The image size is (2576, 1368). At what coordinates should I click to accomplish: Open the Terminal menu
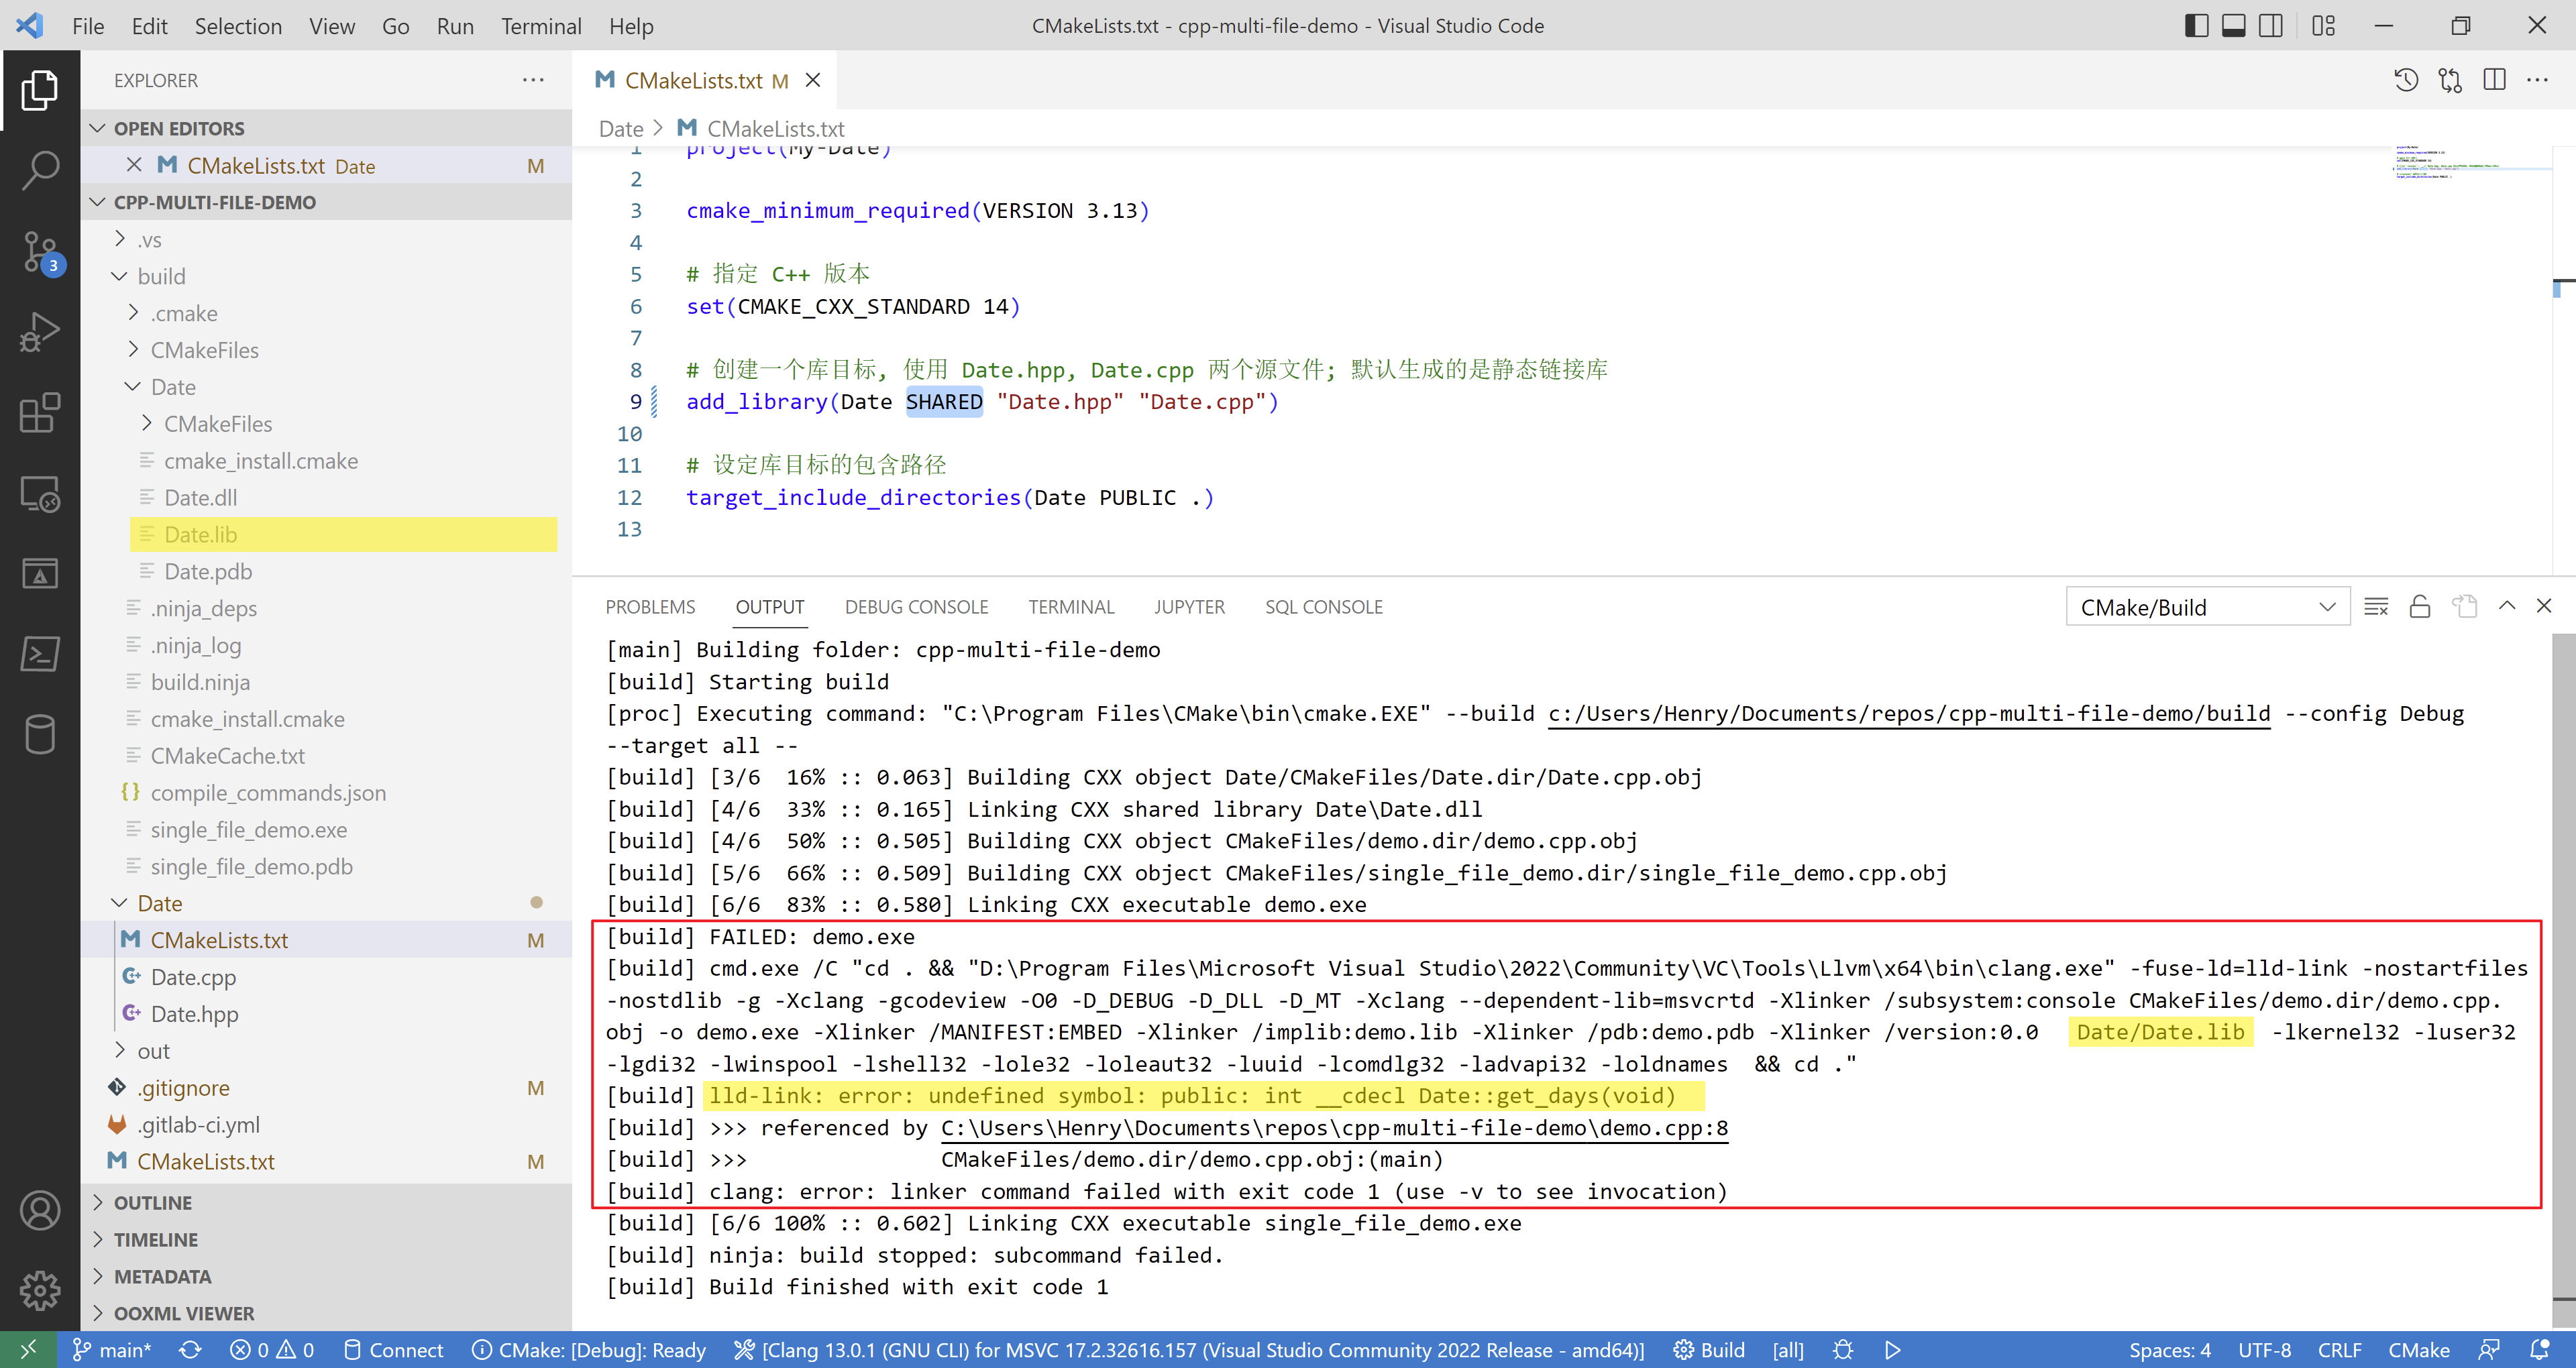[x=541, y=26]
